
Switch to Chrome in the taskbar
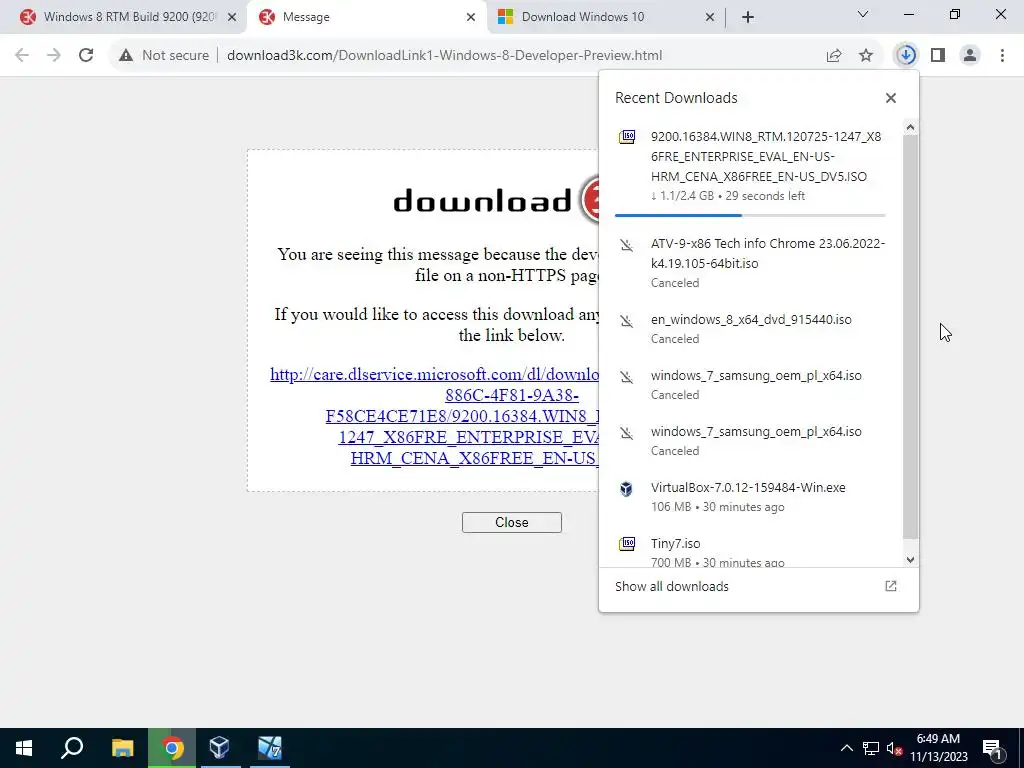pyautogui.click(x=172, y=748)
